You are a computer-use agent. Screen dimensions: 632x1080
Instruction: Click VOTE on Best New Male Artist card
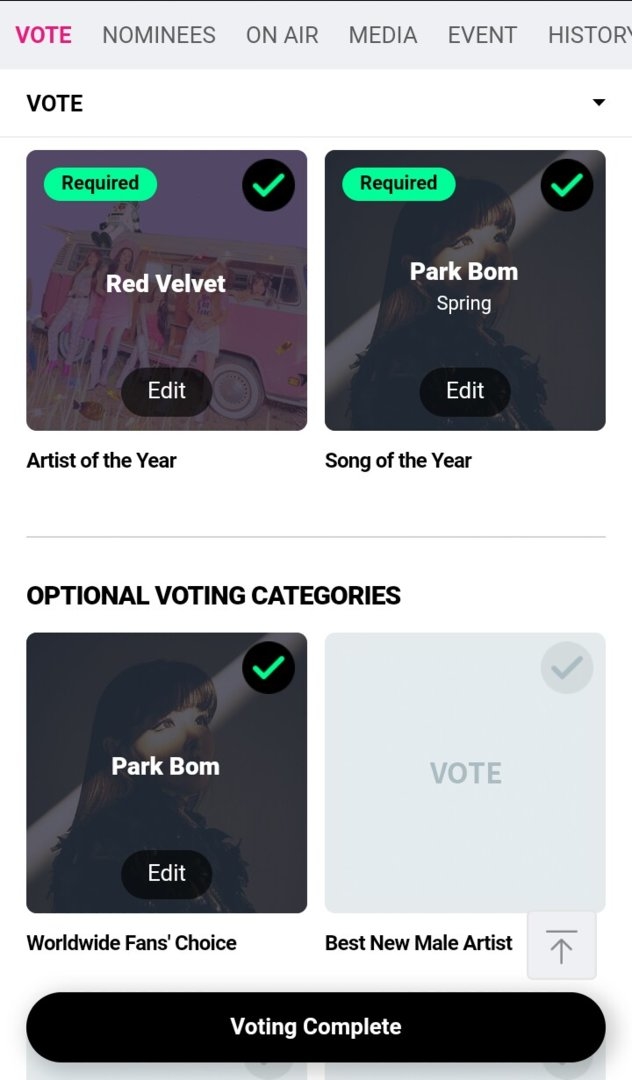(465, 773)
